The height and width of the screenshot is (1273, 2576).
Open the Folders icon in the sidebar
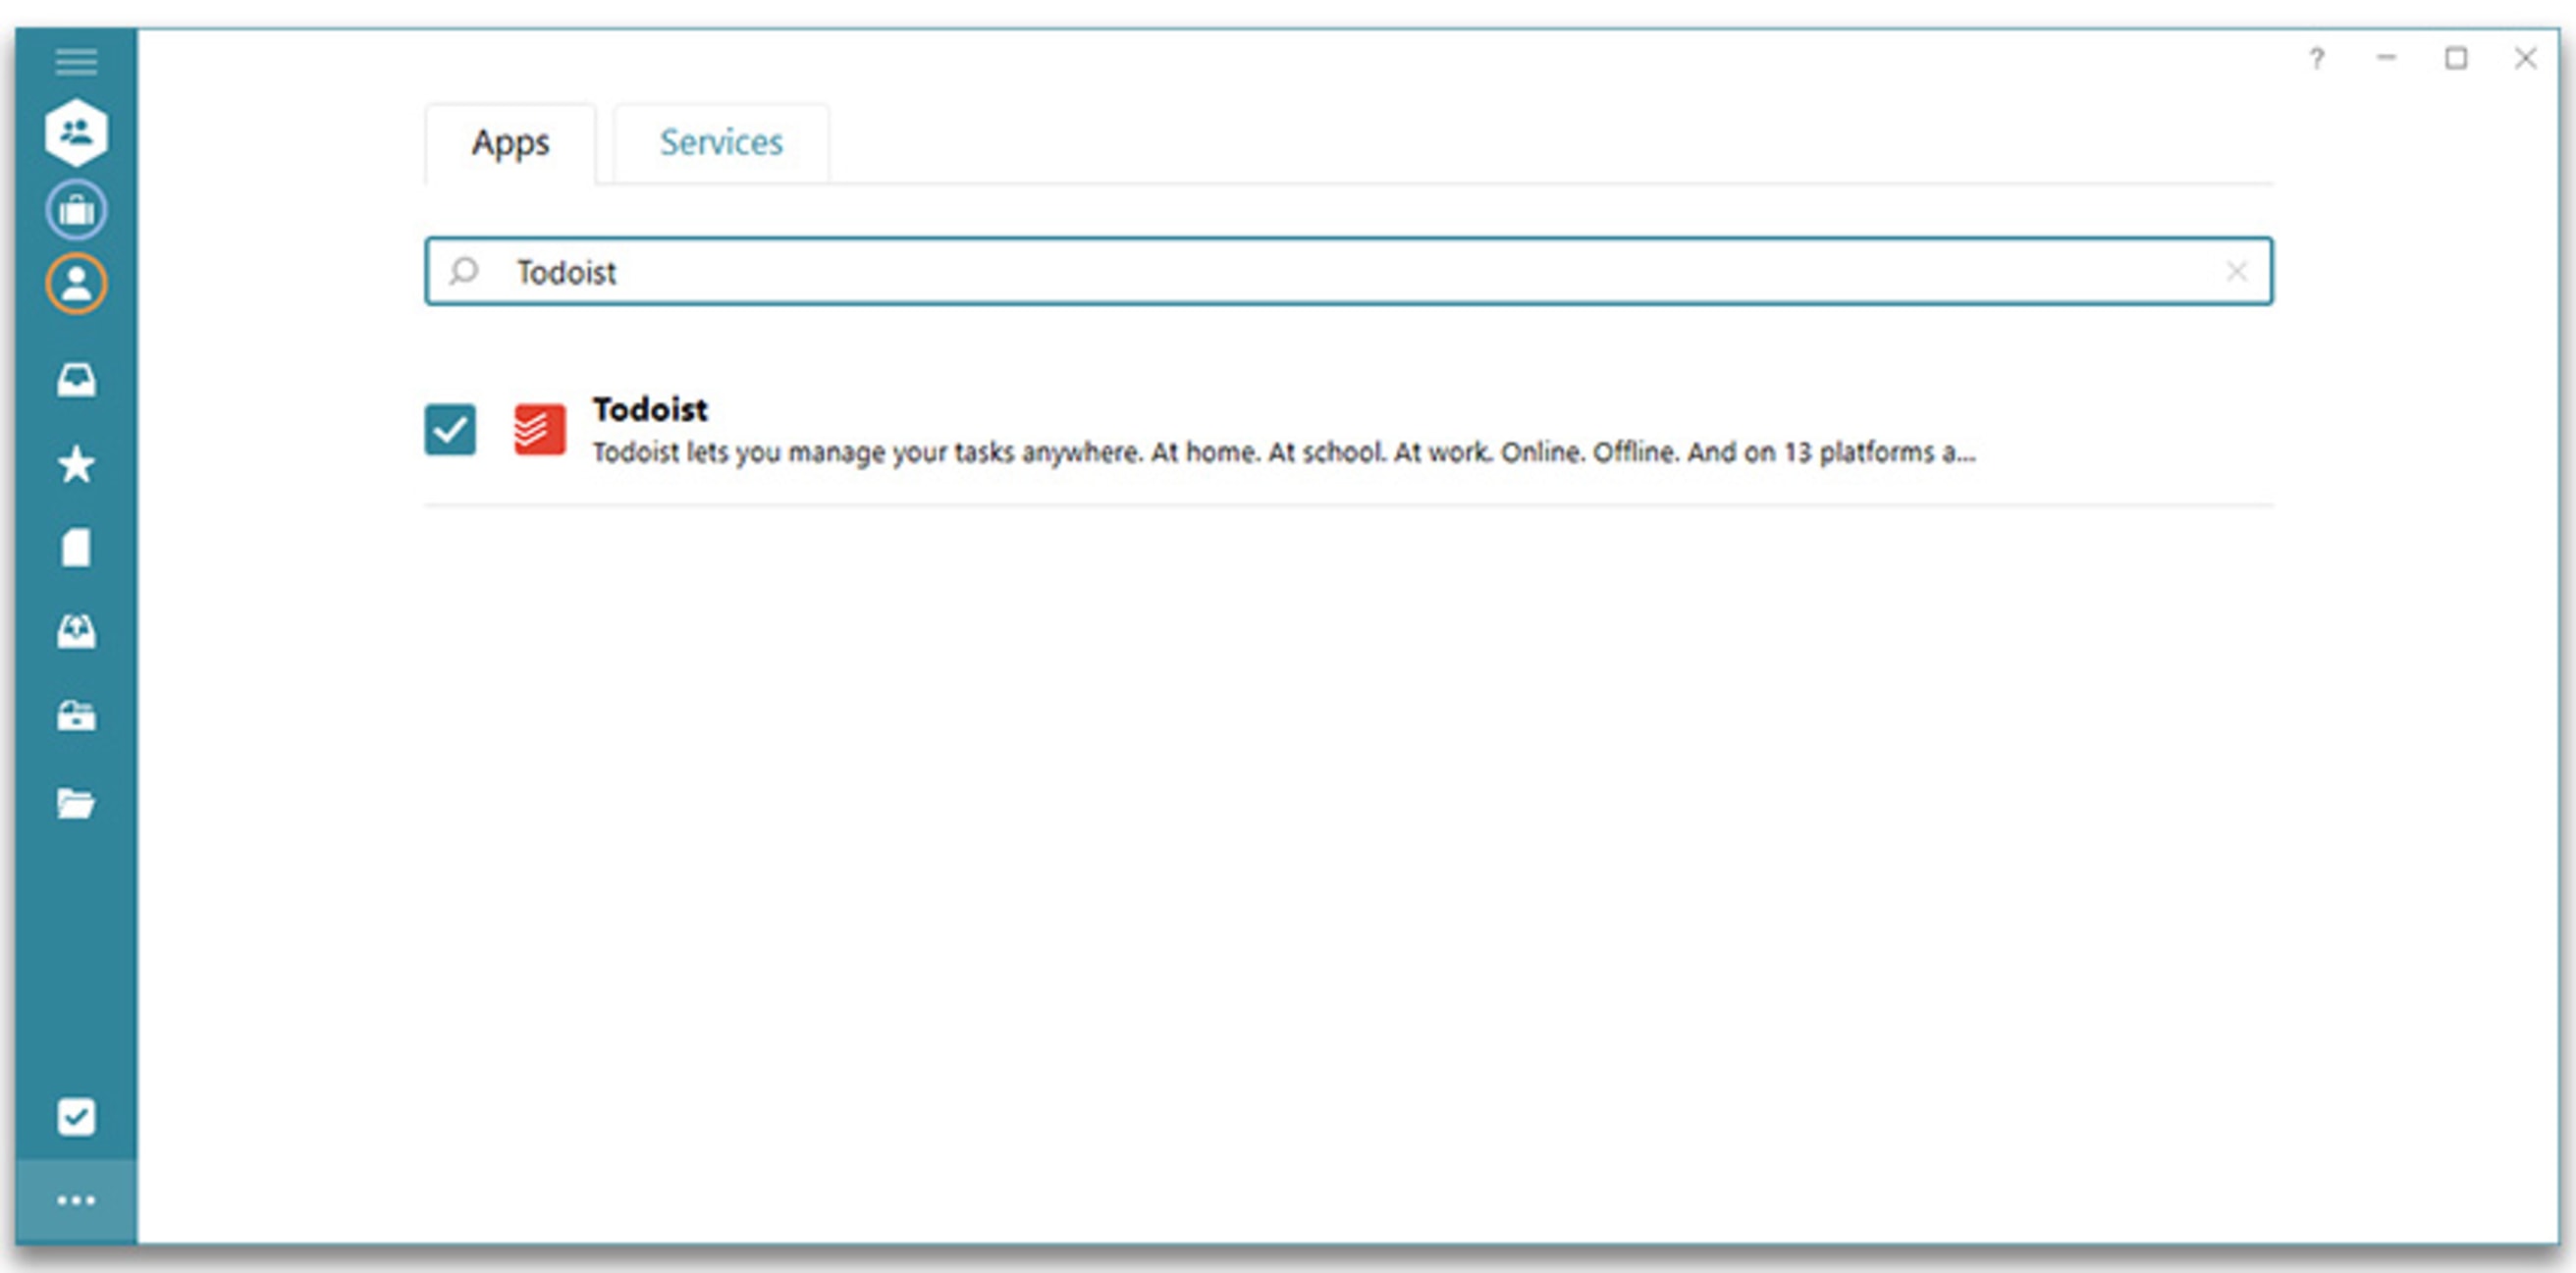click(76, 803)
